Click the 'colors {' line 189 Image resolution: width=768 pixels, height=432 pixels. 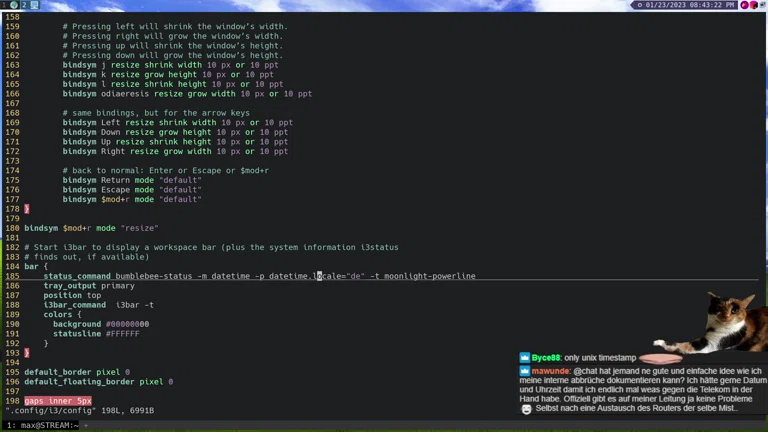pyautogui.click(x=62, y=314)
